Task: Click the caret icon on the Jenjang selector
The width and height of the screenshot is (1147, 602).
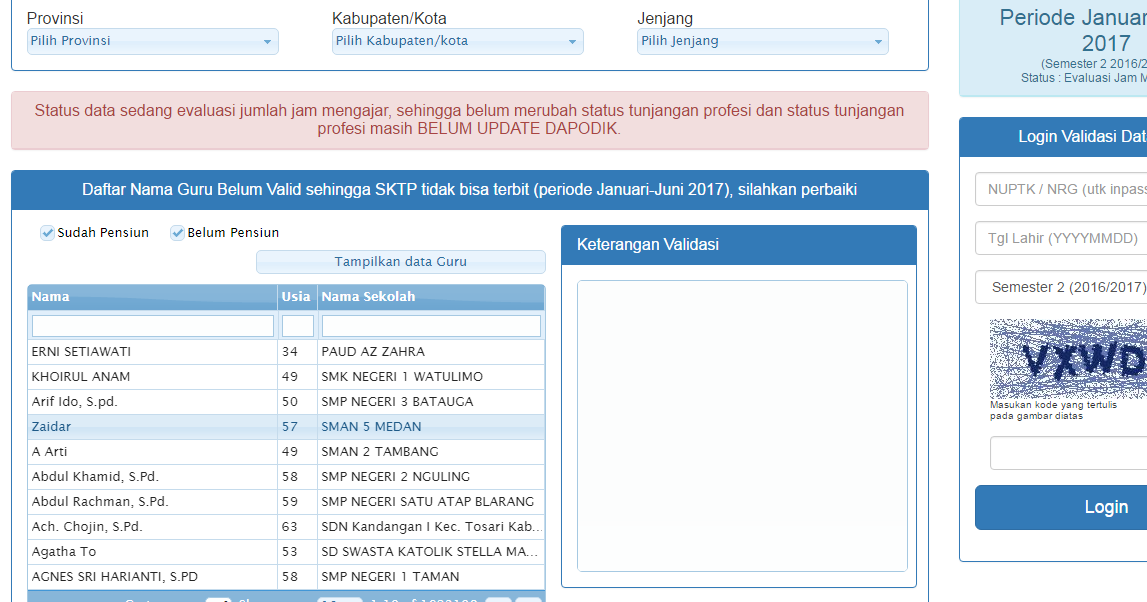Action: click(877, 42)
